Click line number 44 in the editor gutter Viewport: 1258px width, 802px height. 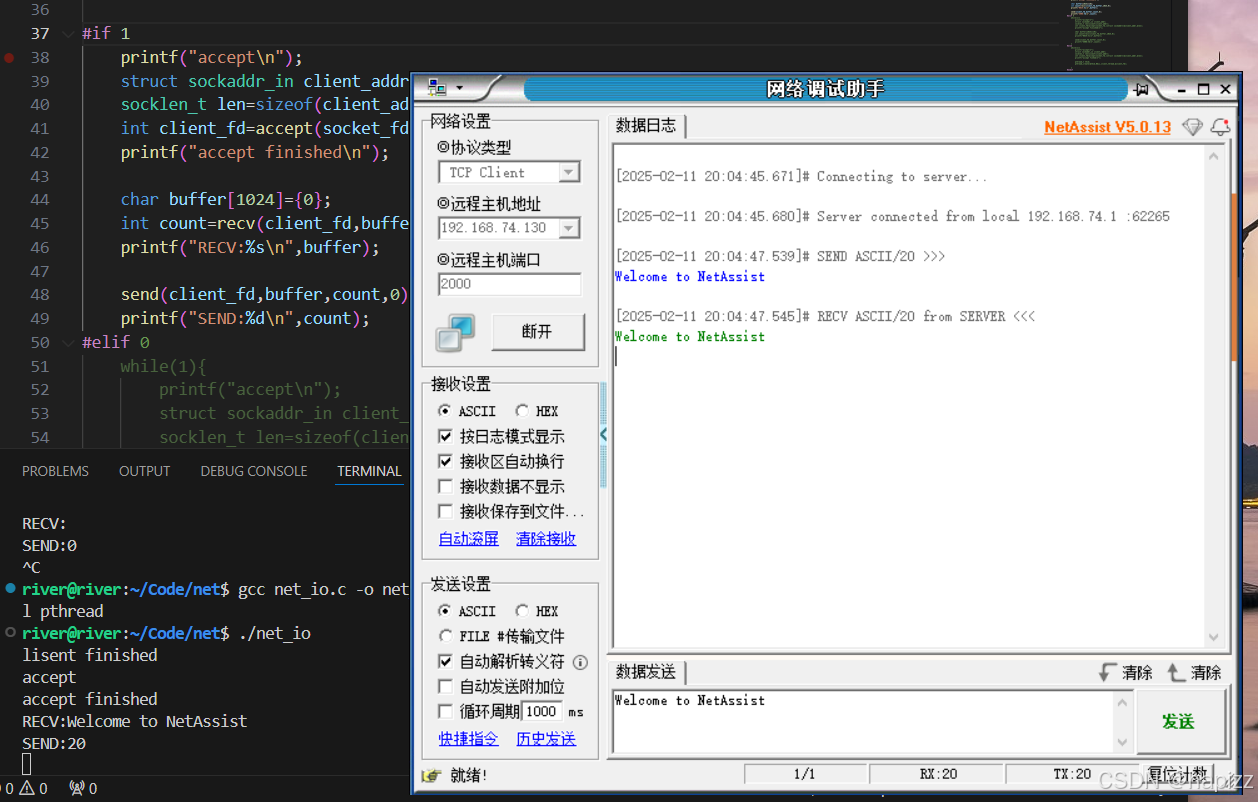tap(39, 199)
